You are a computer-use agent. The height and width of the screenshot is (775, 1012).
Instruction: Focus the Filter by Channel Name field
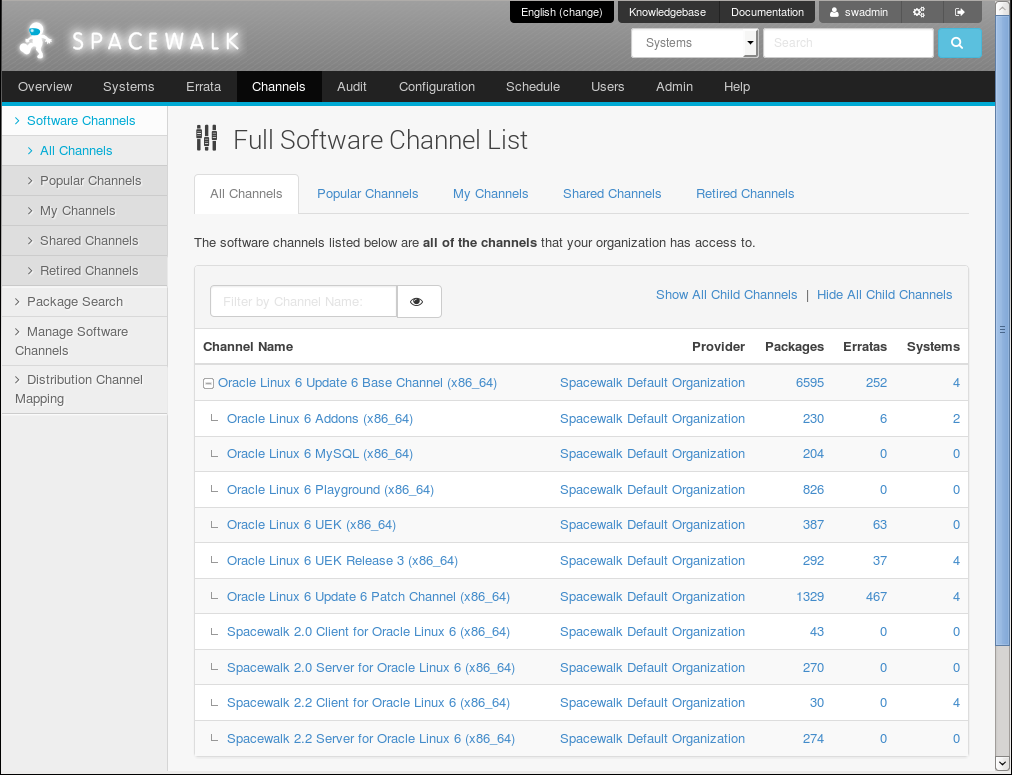point(303,301)
